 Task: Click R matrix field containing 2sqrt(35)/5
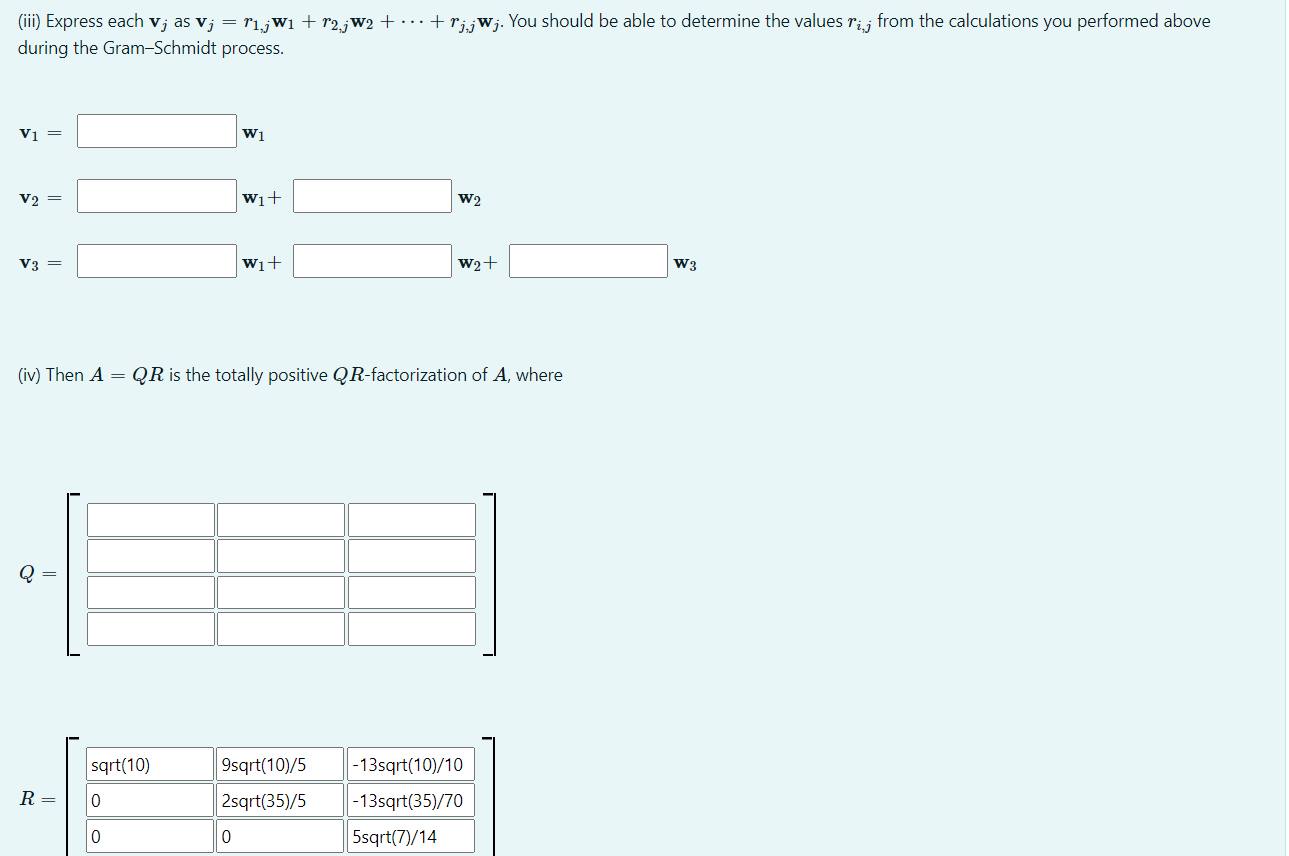[280, 801]
